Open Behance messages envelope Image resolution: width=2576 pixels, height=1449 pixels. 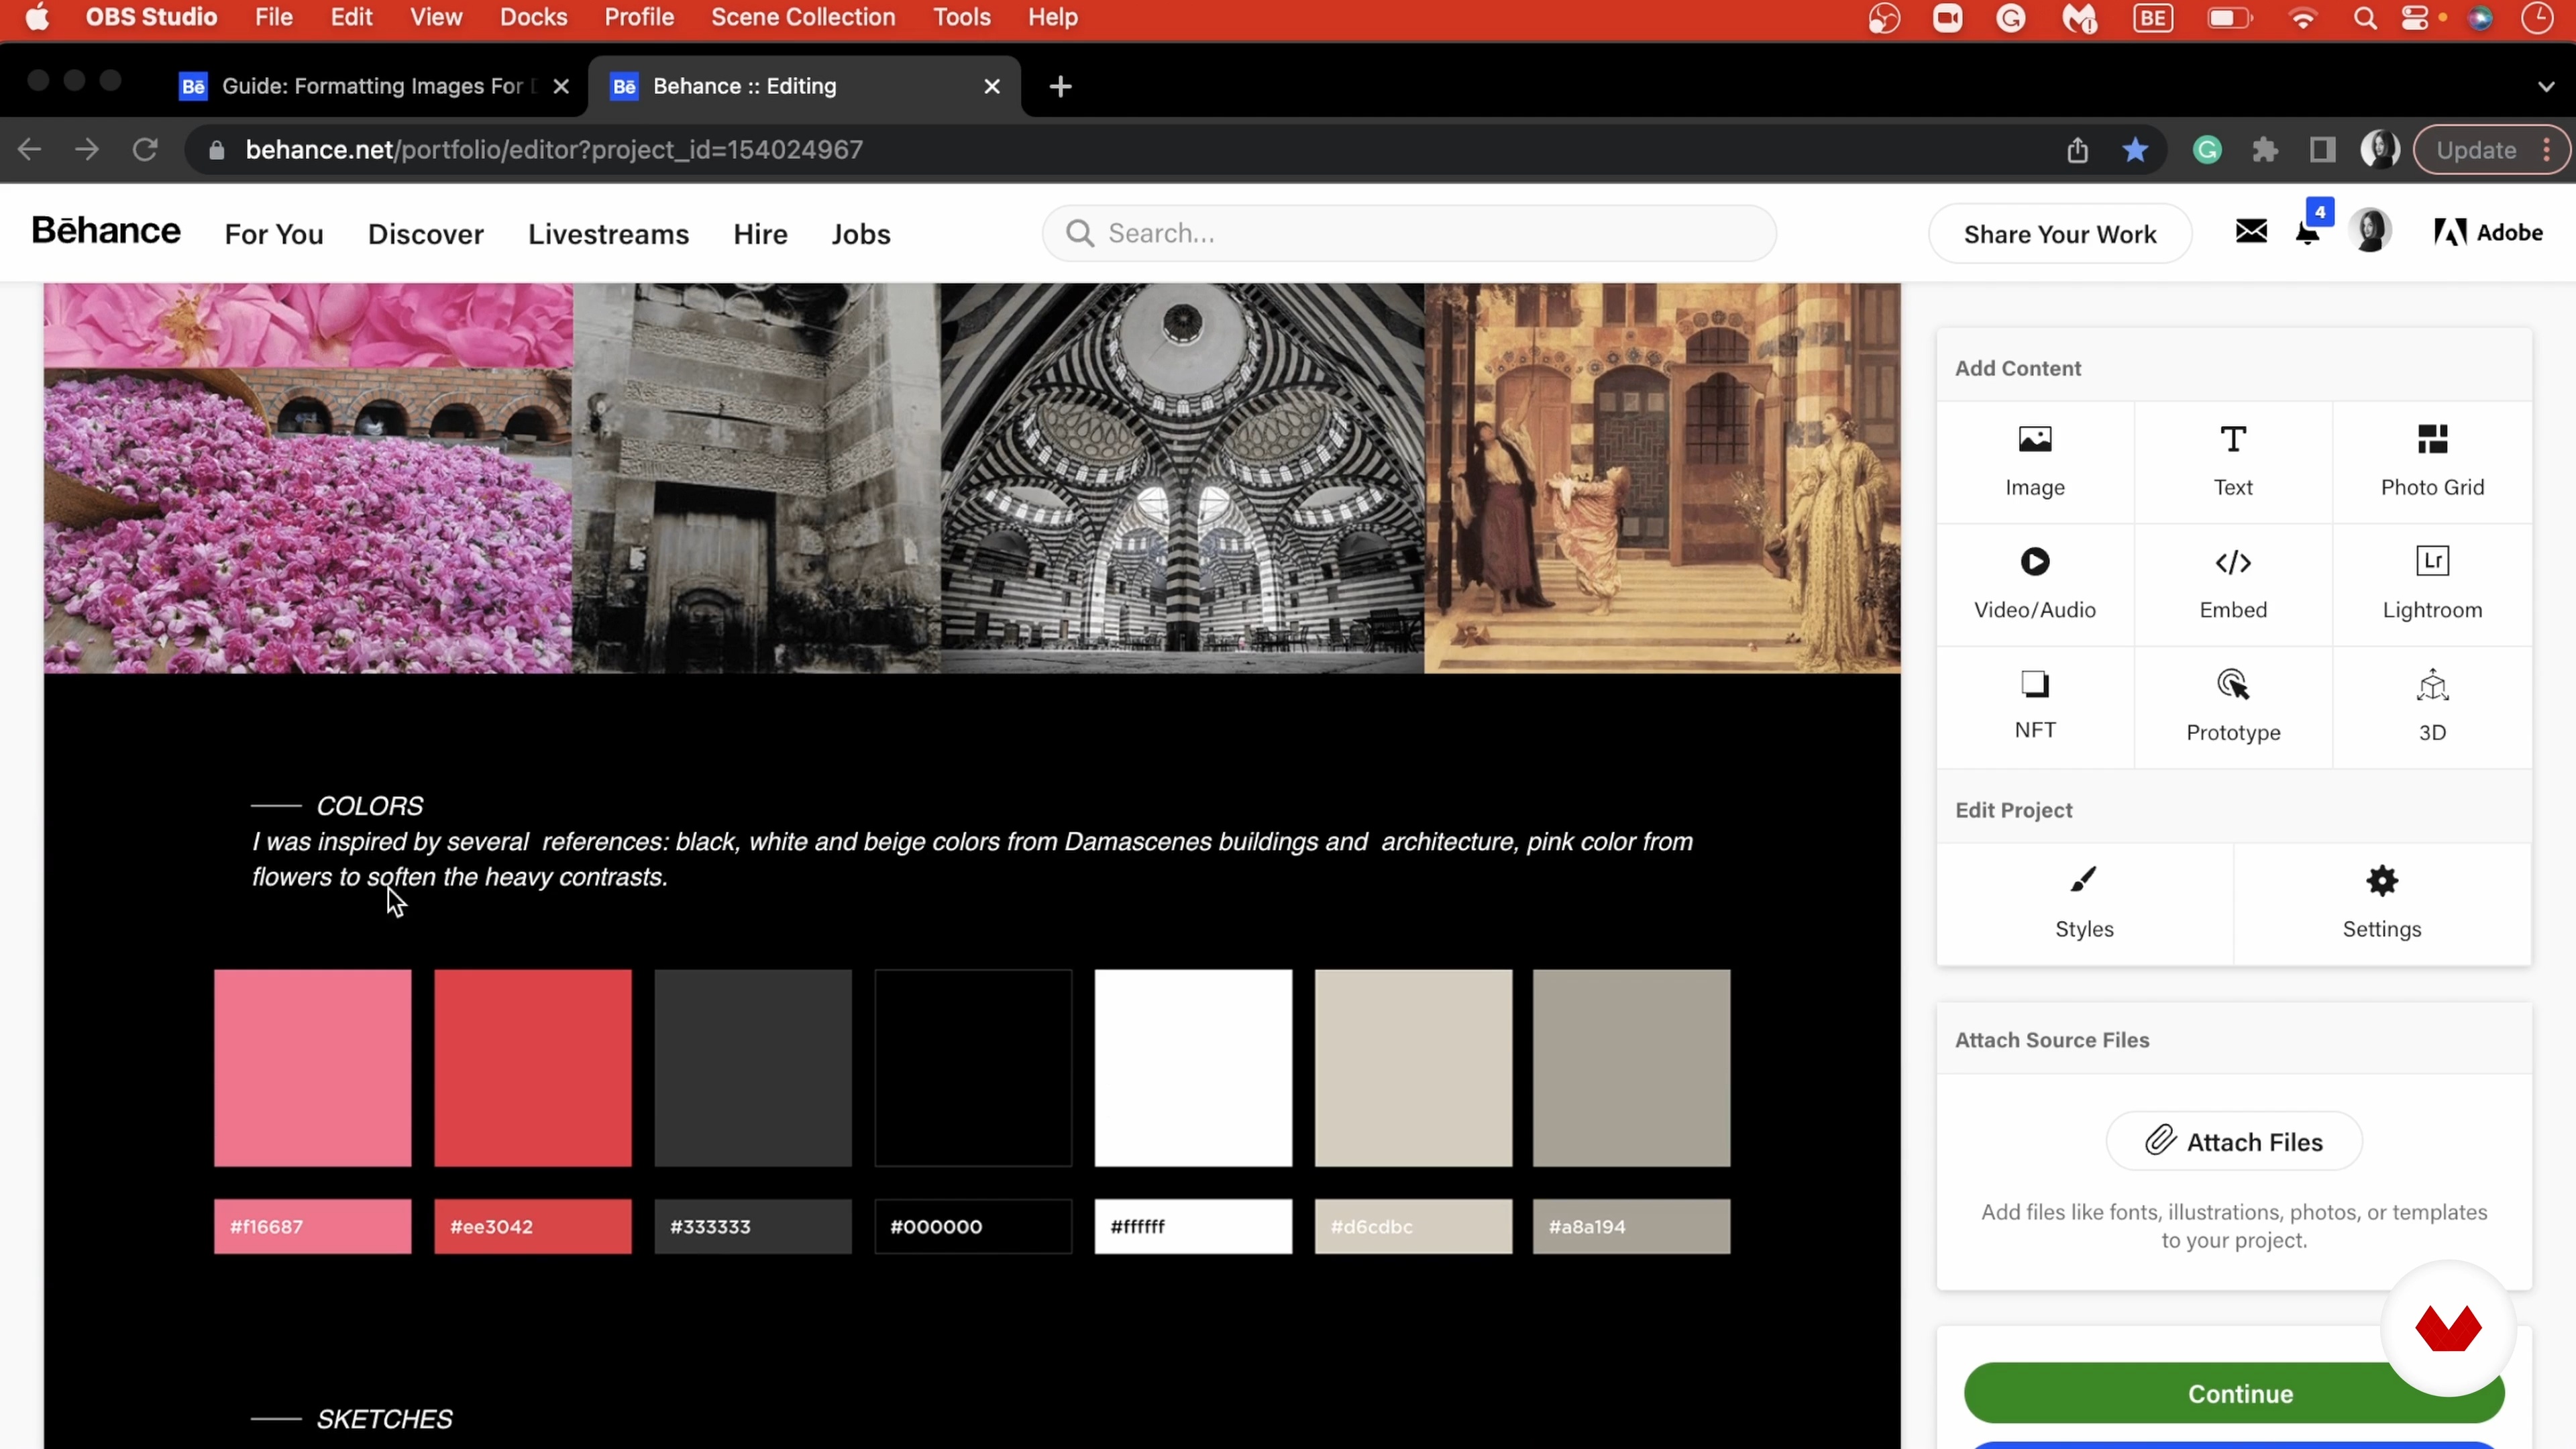coord(2250,232)
